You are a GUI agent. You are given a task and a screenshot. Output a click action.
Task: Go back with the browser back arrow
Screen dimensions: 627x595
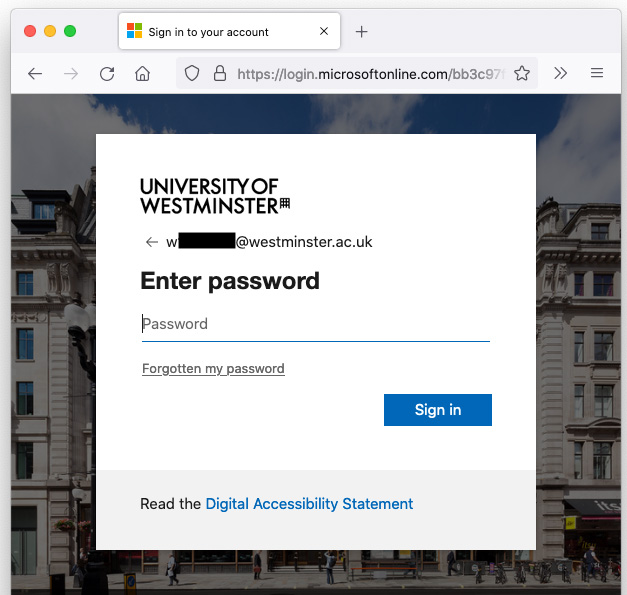pos(35,74)
